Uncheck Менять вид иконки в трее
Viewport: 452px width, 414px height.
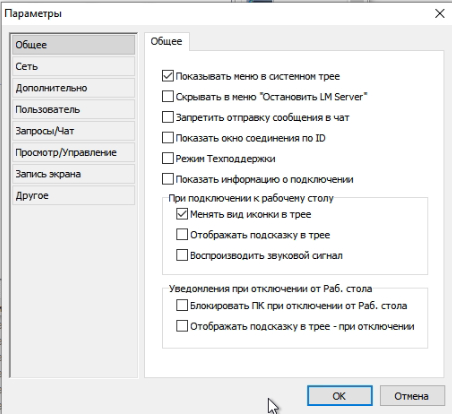click(182, 214)
